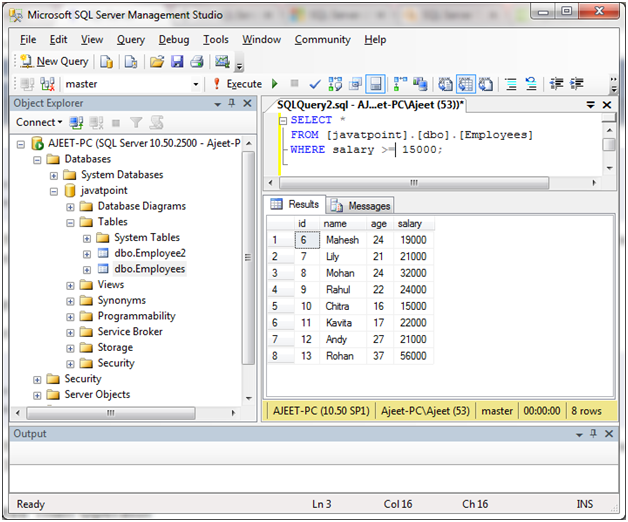Comment out the selected lines icon
Image resolution: width=628 pixels, height=522 pixels.
pos(511,84)
